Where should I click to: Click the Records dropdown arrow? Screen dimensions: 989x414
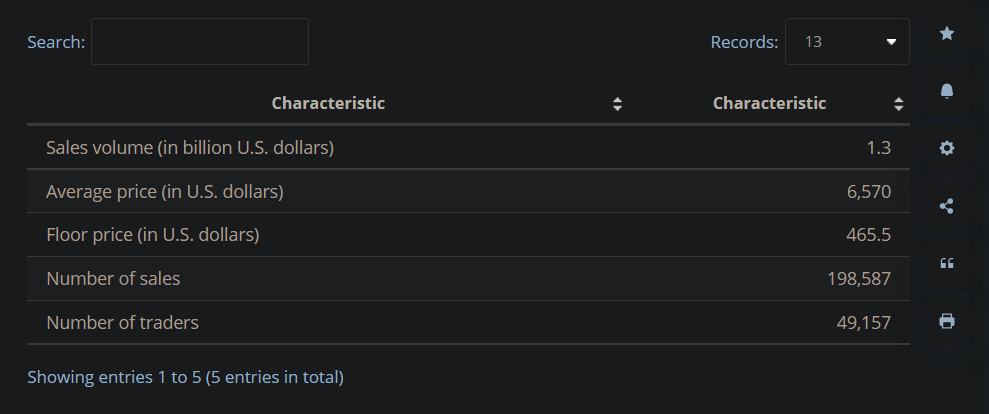tap(891, 42)
